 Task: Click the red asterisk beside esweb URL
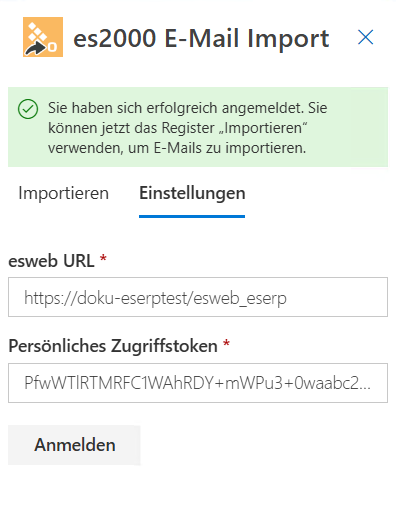(103, 258)
